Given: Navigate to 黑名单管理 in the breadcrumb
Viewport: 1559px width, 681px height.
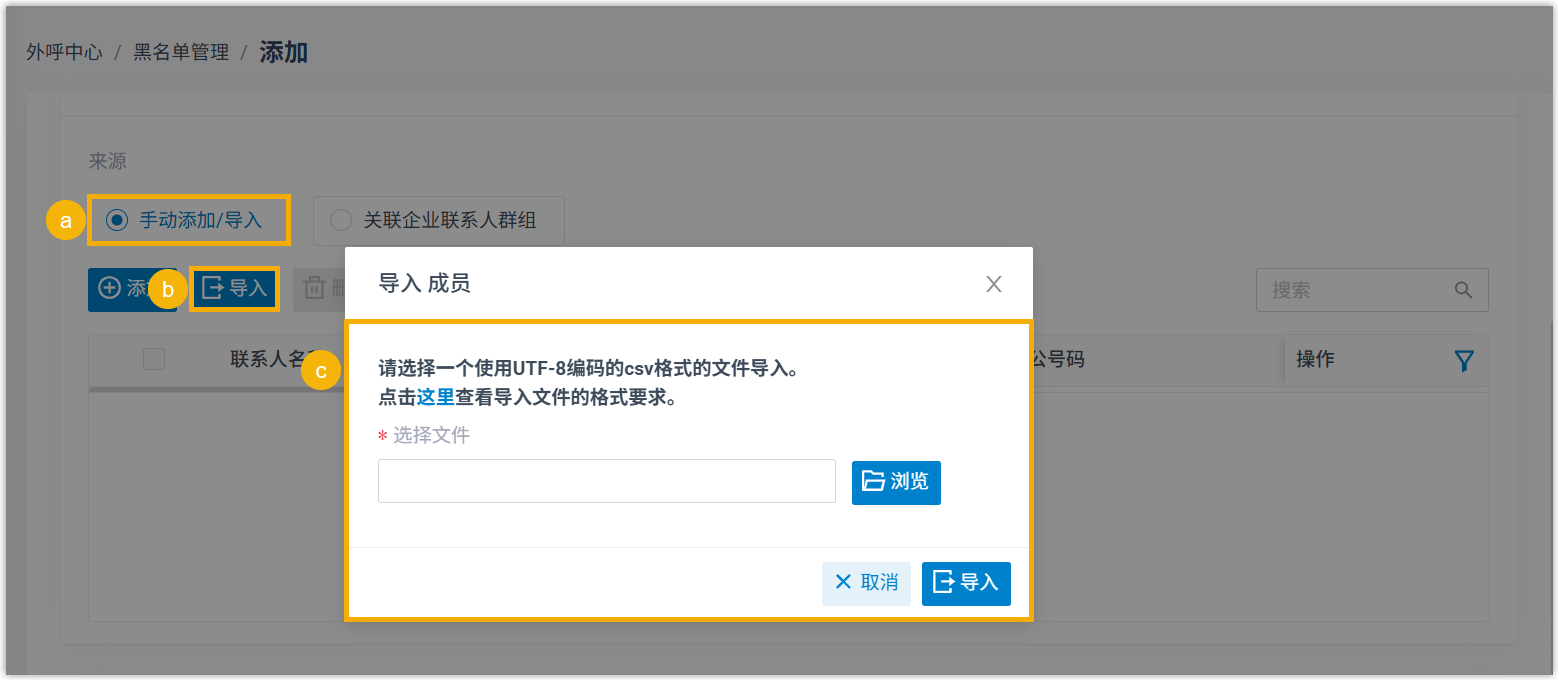Looking at the screenshot, I should (x=181, y=53).
